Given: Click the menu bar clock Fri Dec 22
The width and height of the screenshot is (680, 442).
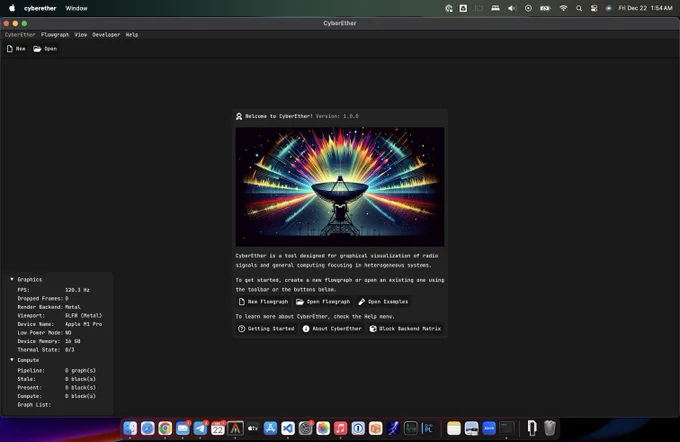Looking at the screenshot, I should point(645,8).
